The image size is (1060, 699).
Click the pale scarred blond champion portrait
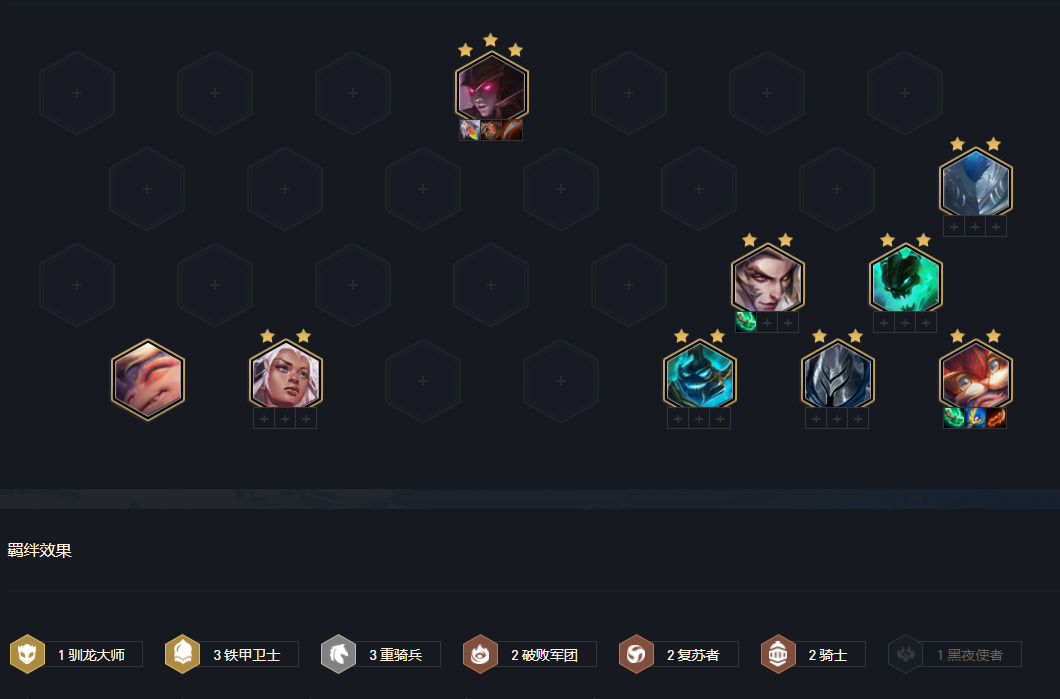point(767,280)
